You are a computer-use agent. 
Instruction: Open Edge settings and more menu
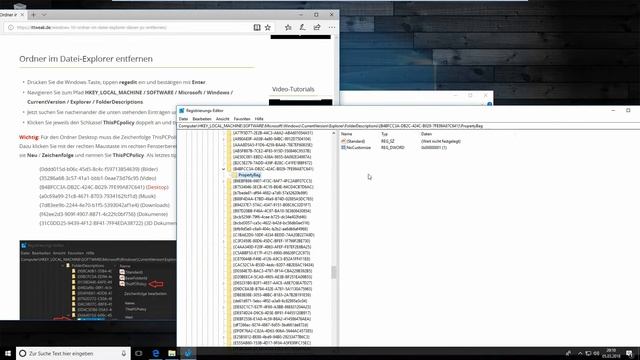[332, 27]
